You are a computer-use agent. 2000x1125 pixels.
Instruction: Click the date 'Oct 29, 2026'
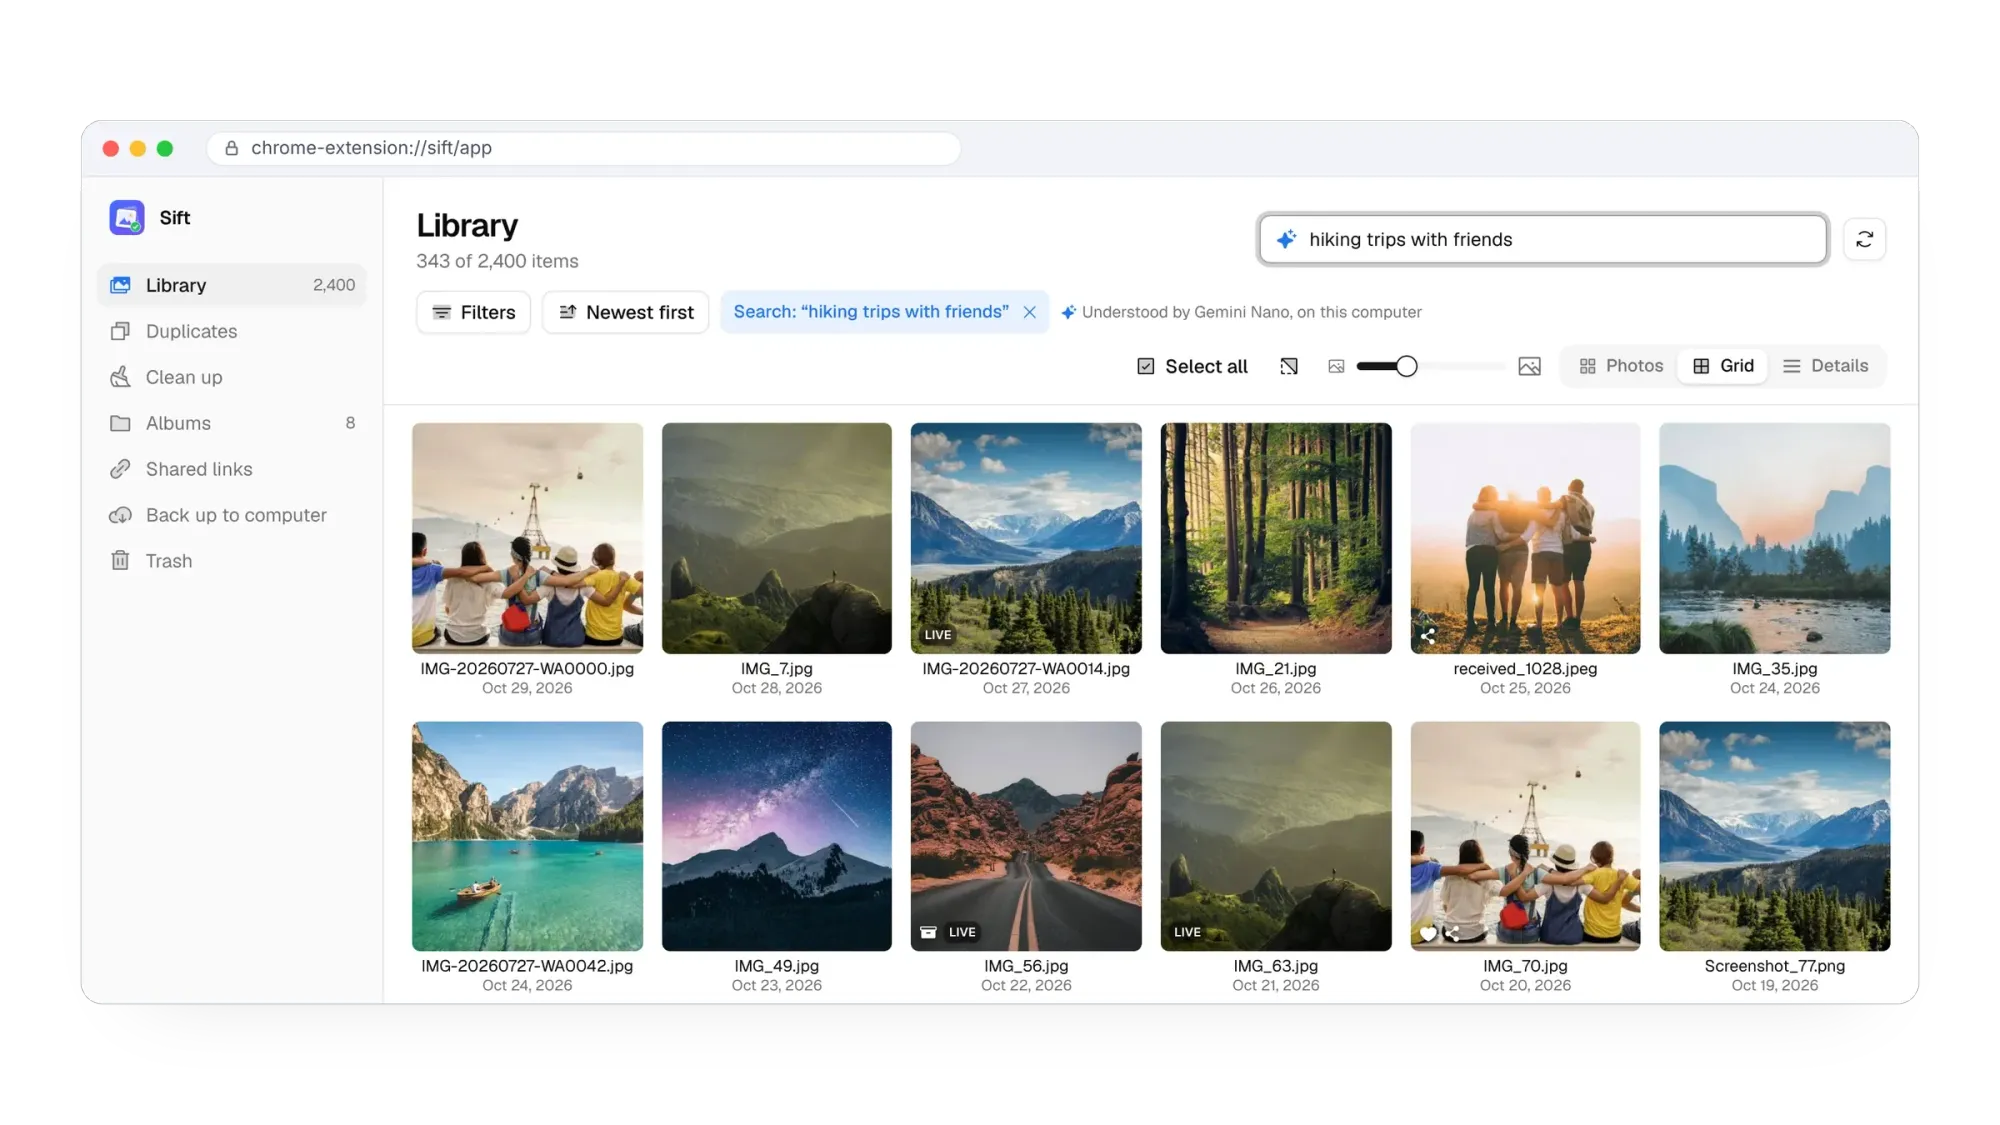tap(527, 688)
